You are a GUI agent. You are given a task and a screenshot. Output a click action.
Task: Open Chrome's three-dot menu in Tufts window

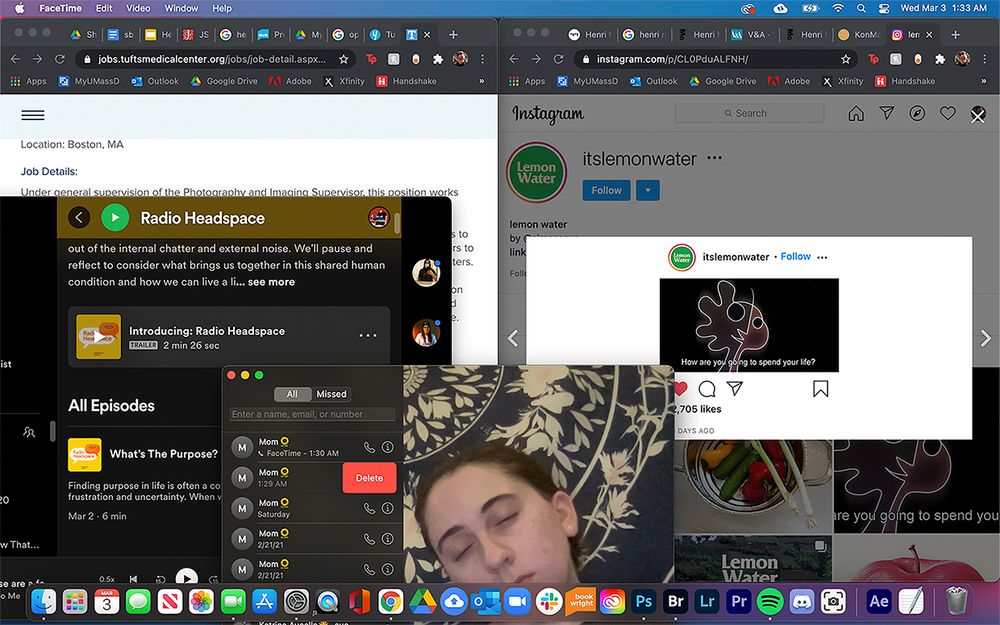[x=483, y=59]
